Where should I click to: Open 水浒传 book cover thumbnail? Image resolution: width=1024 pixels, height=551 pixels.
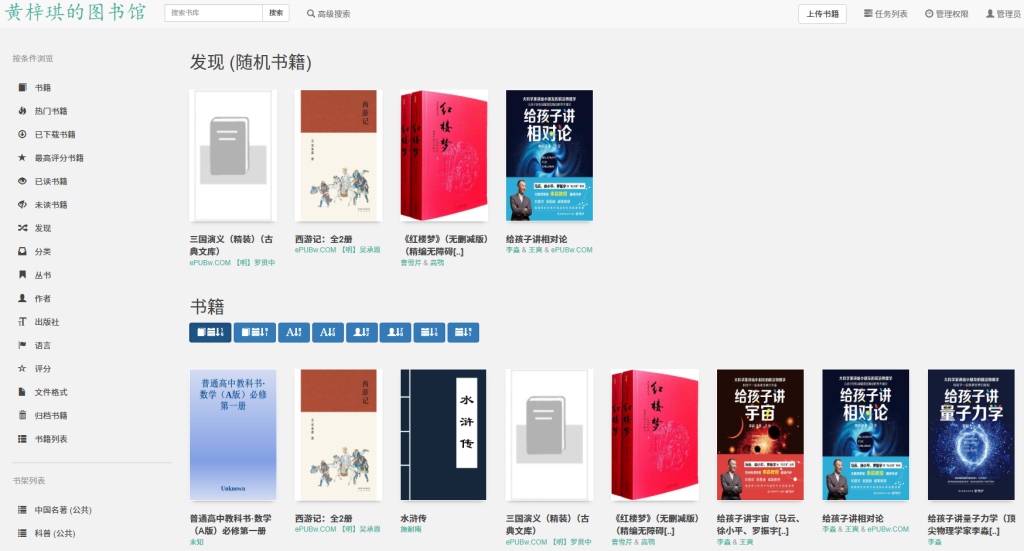(x=443, y=435)
